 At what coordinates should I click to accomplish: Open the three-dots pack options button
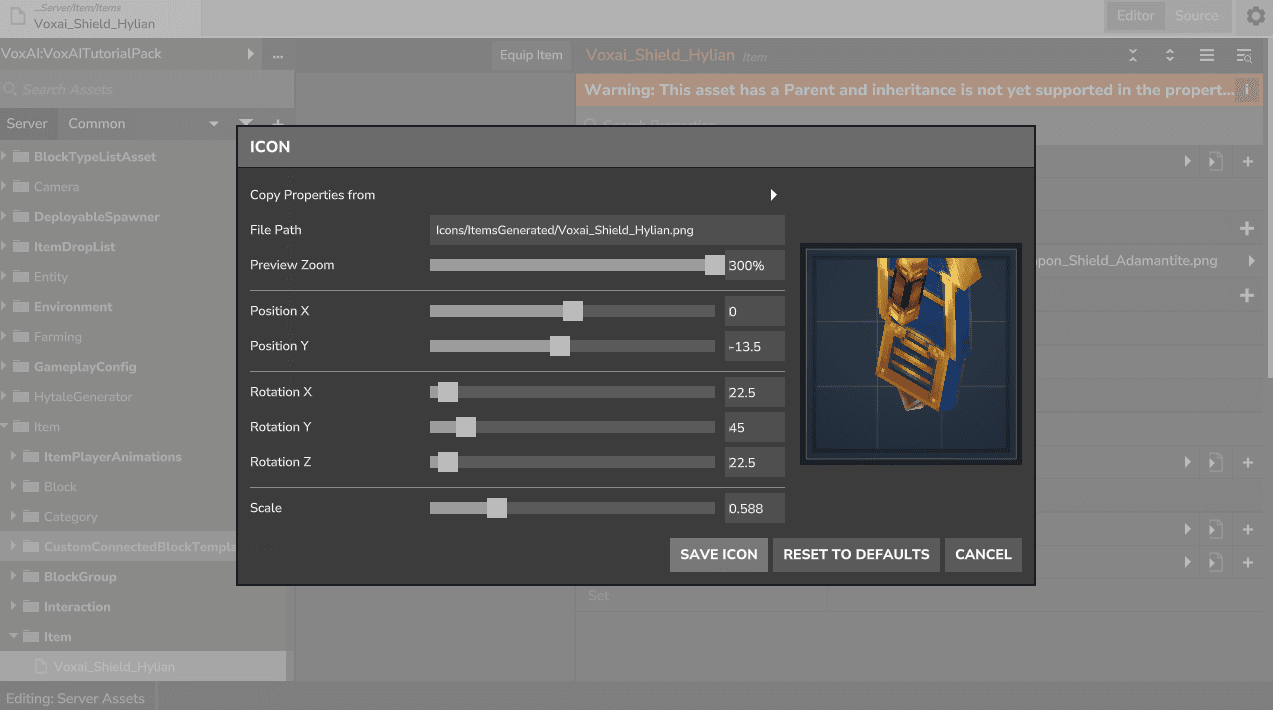tap(278, 54)
